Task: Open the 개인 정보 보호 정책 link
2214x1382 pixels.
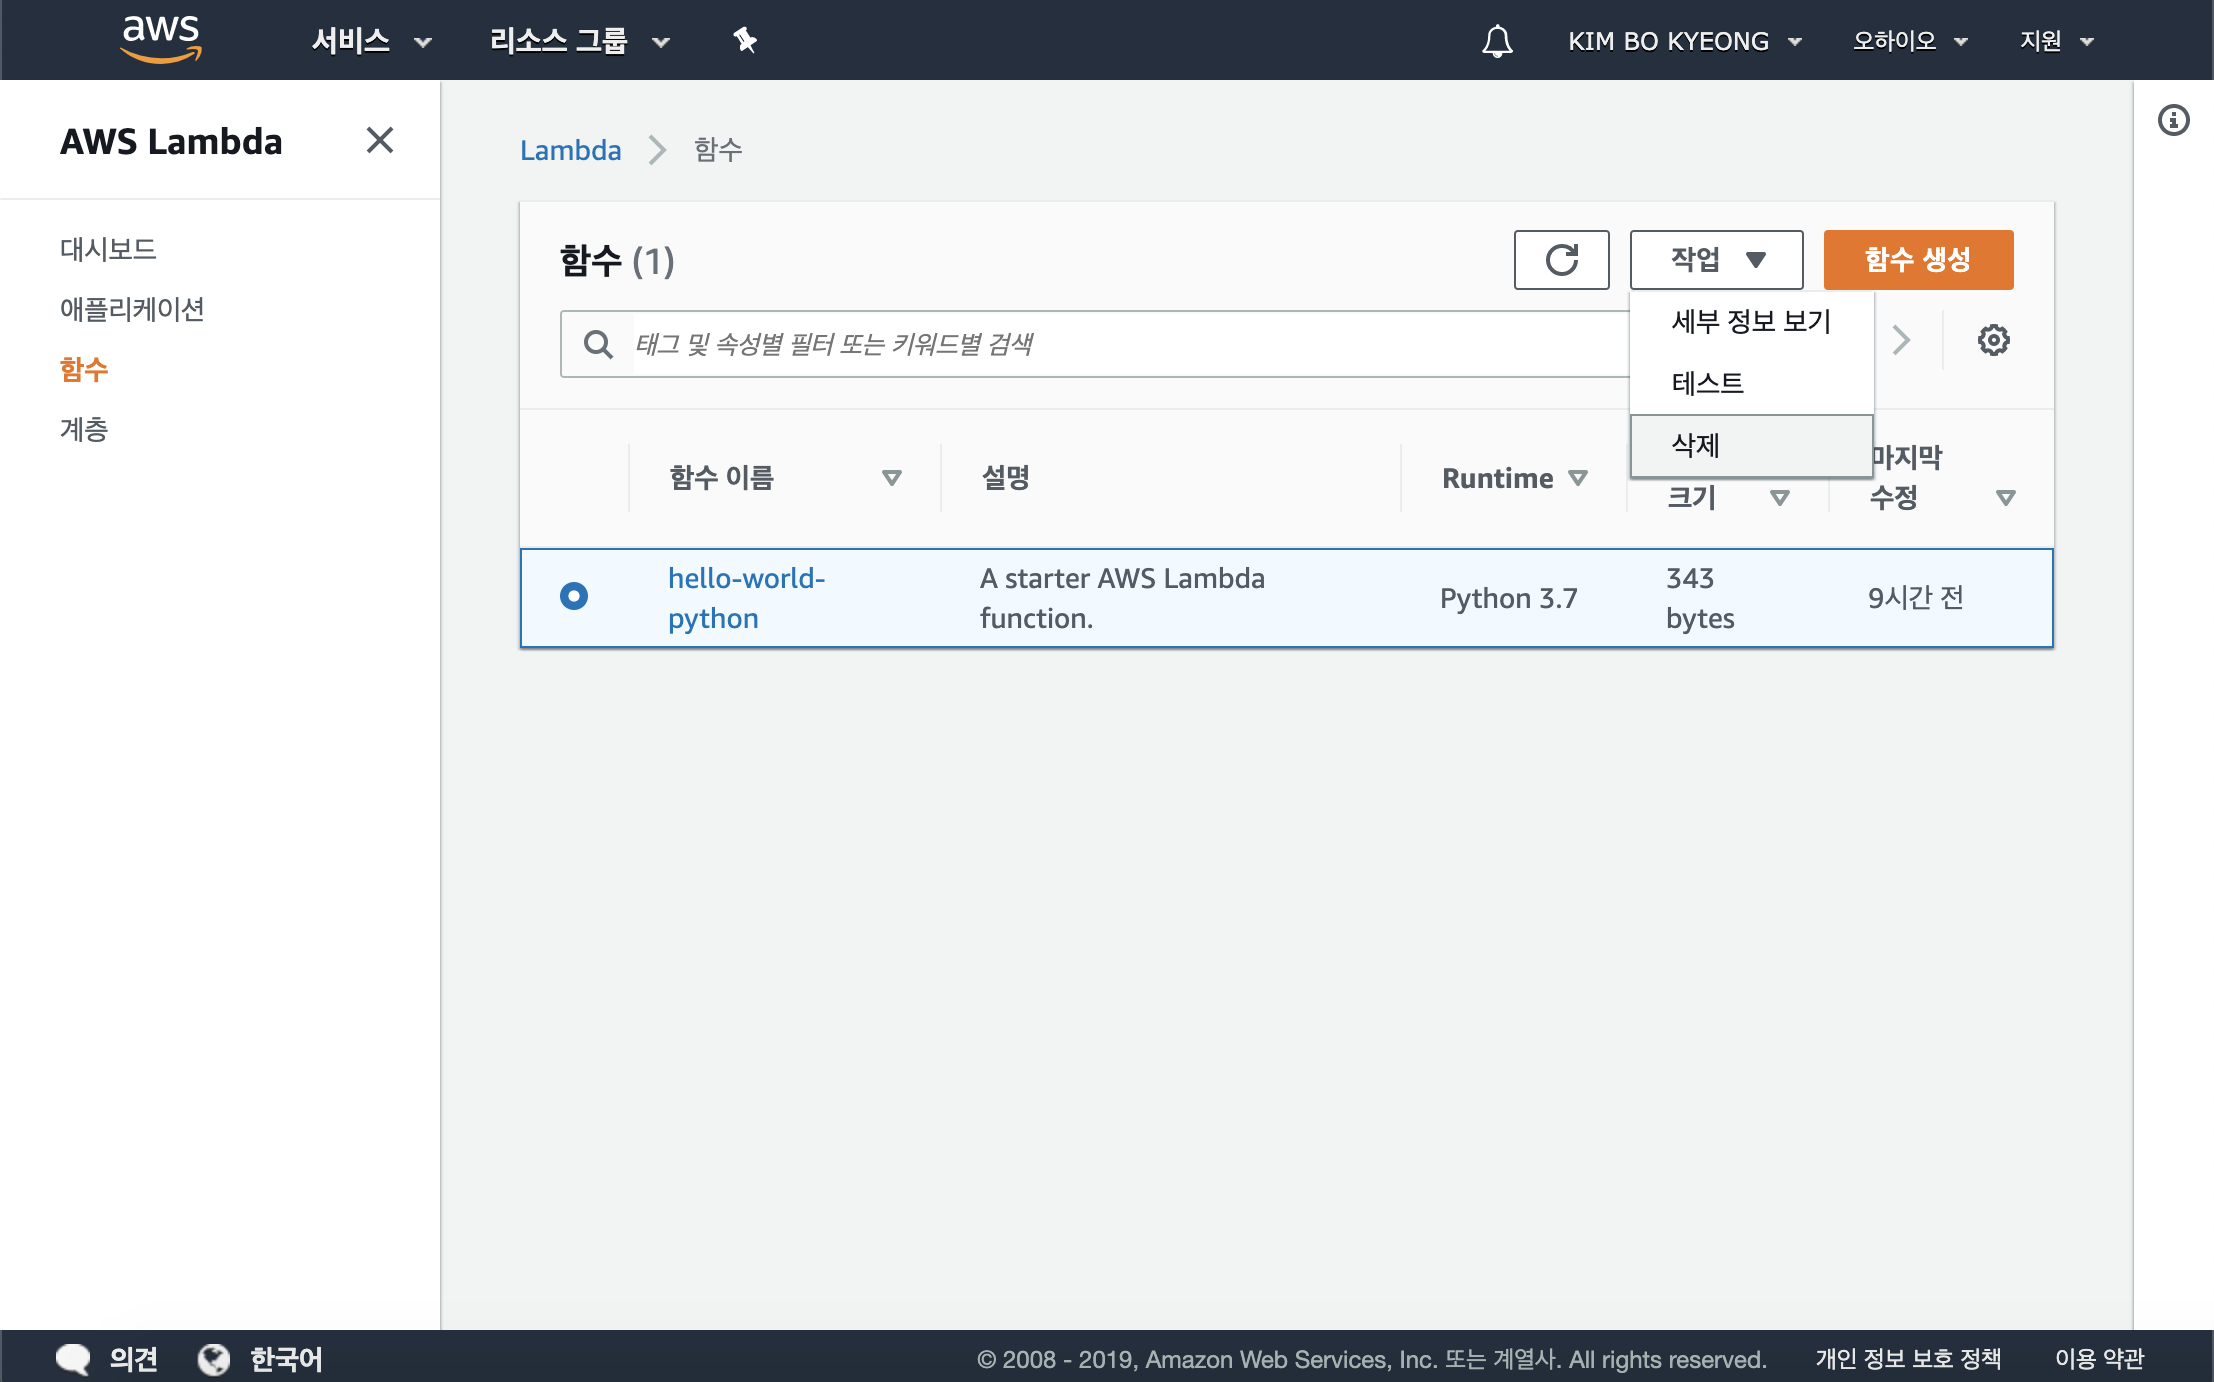Action: pos(1908,1358)
